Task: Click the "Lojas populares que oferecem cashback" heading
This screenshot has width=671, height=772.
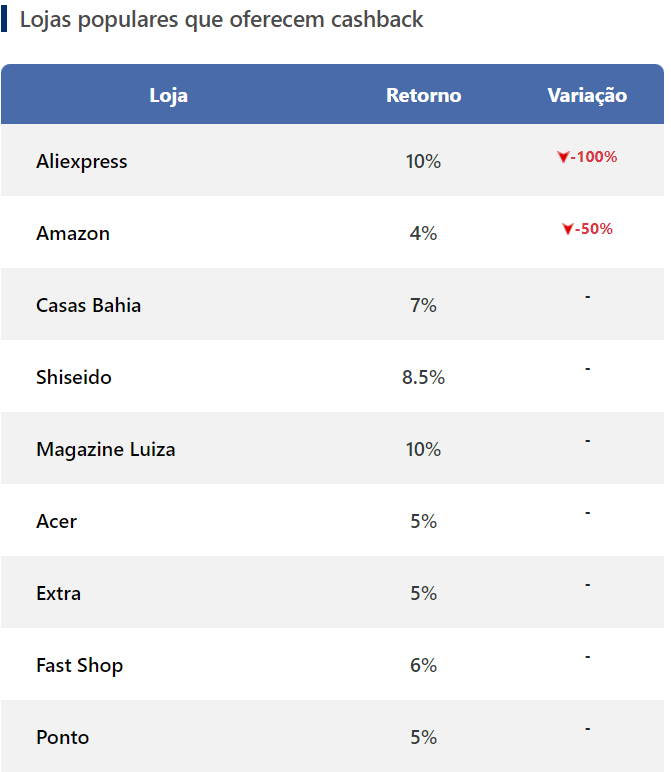Action: point(221,20)
